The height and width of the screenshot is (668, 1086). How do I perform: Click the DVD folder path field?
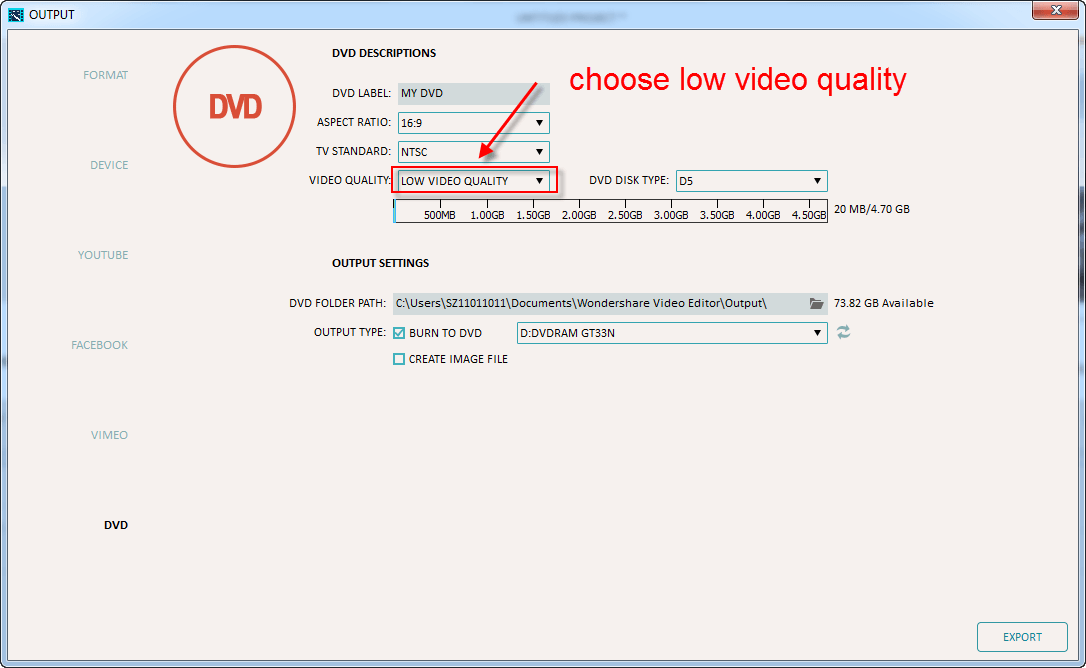[610, 304]
